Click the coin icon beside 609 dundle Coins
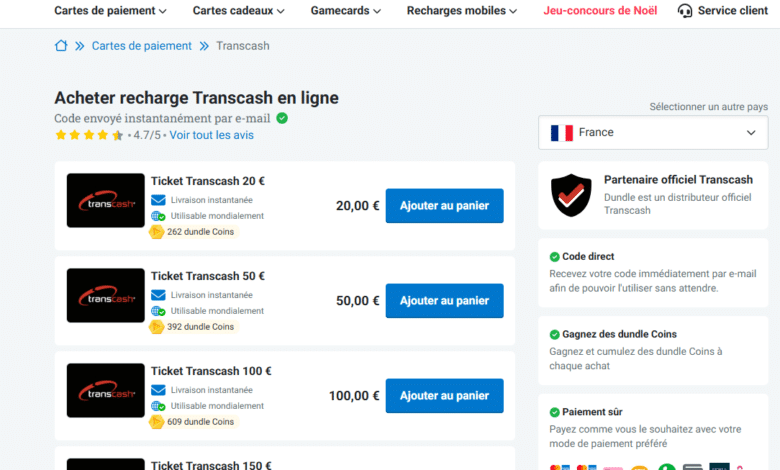 pyautogui.click(x=157, y=422)
